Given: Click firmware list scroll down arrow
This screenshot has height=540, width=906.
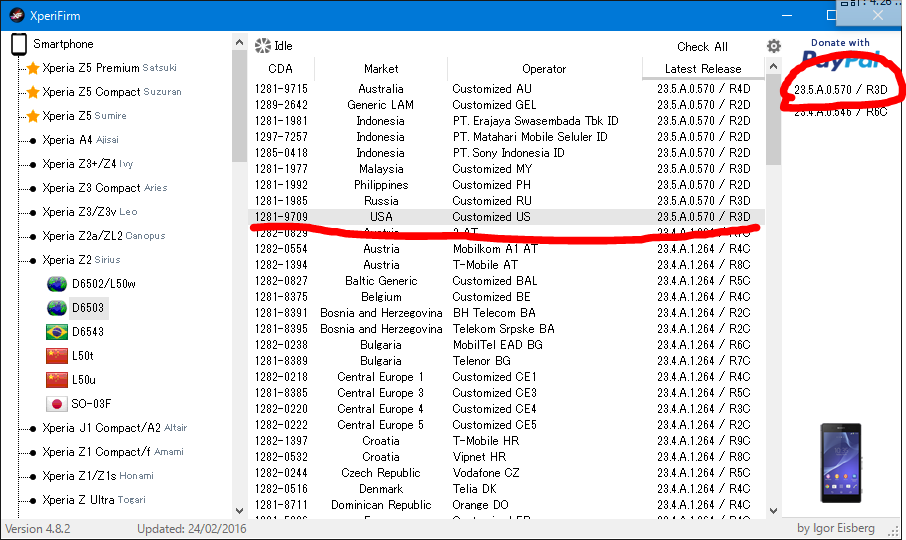Looking at the screenshot, I should [x=773, y=511].
